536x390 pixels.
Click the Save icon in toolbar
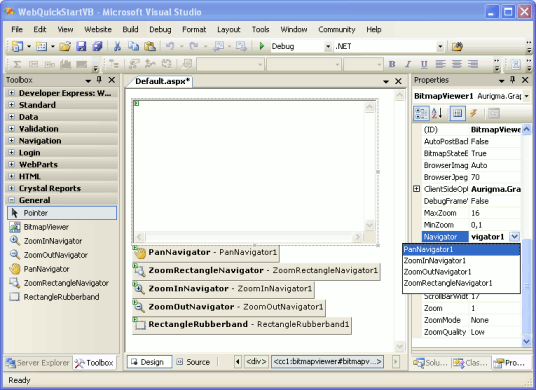pyautogui.click(x=81, y=46)
